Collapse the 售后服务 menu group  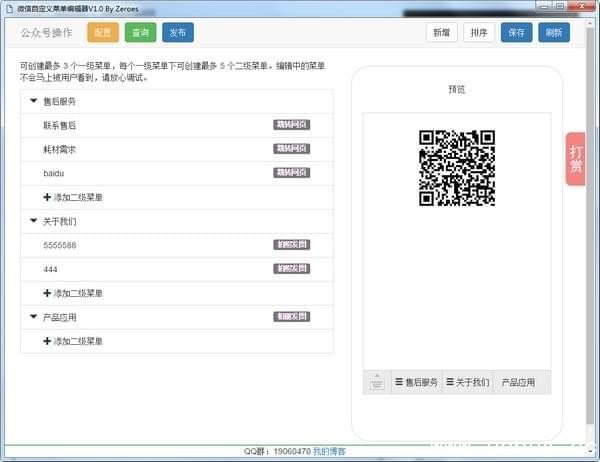pyautogui.click(x=34, y=101)
